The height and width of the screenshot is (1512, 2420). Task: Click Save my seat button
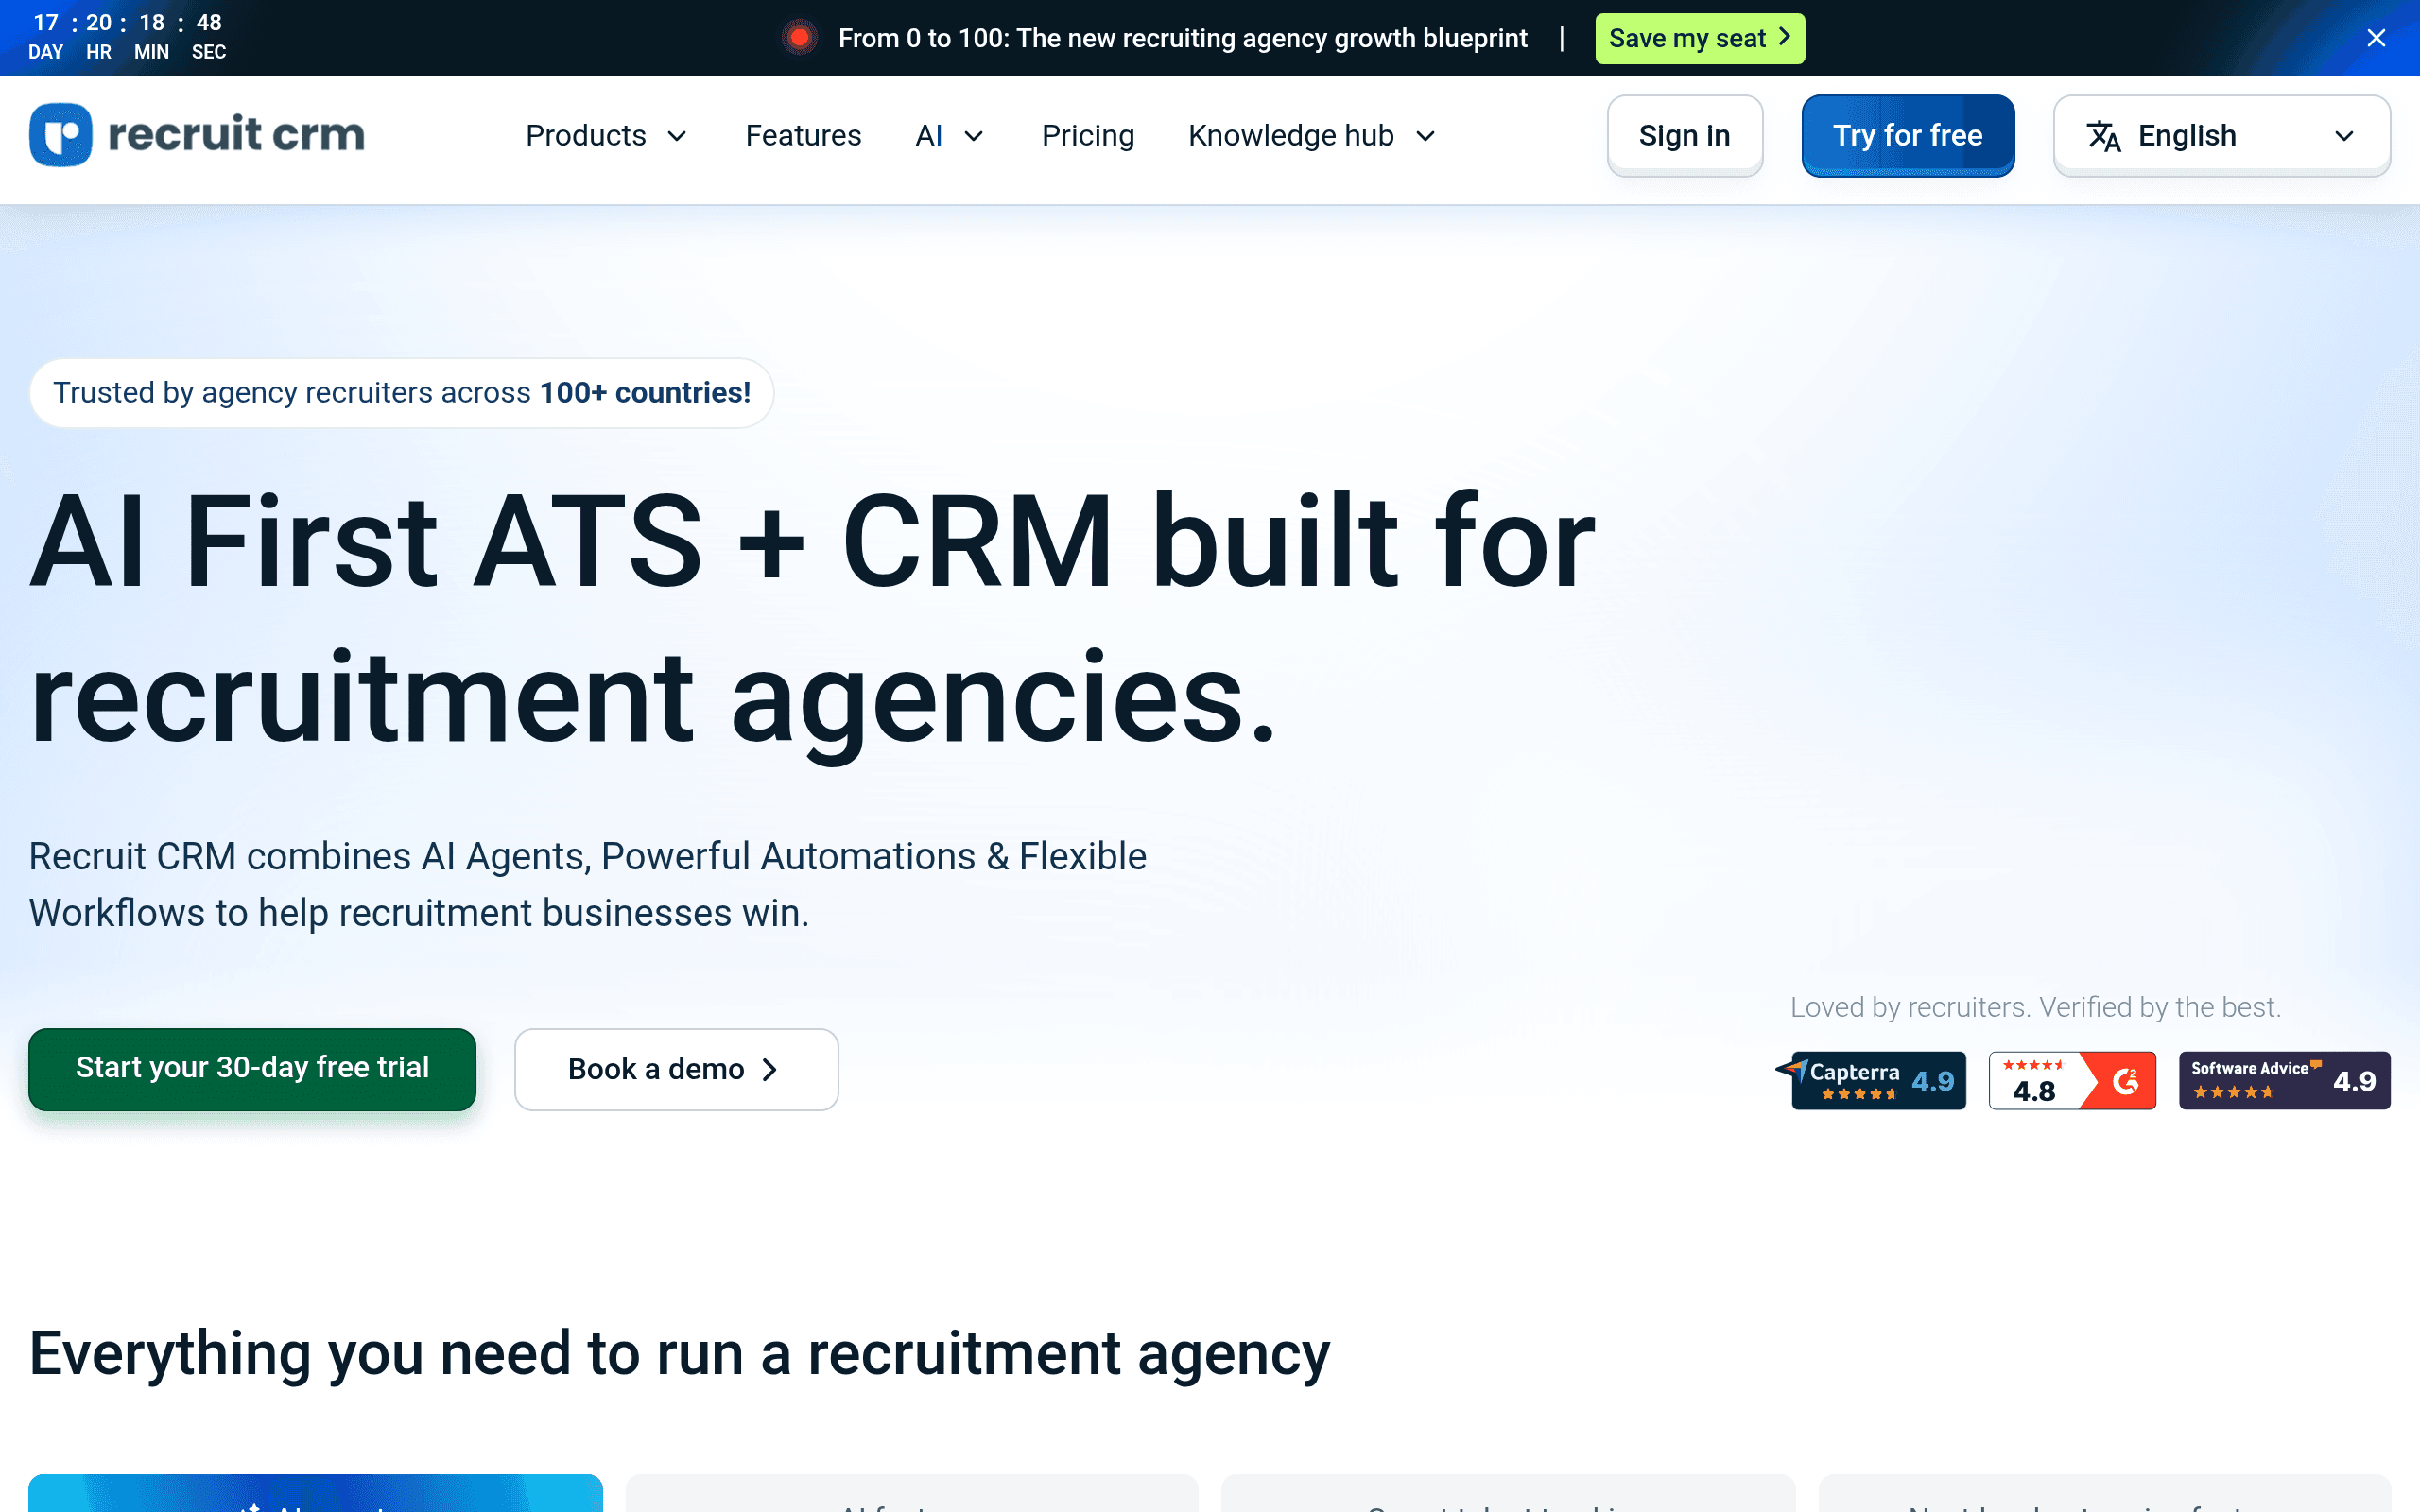point(1699,38)
